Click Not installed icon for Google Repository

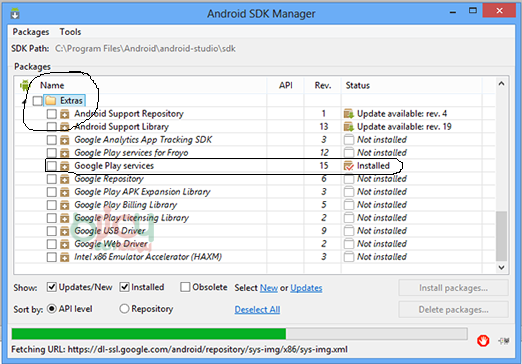[349, 179]
